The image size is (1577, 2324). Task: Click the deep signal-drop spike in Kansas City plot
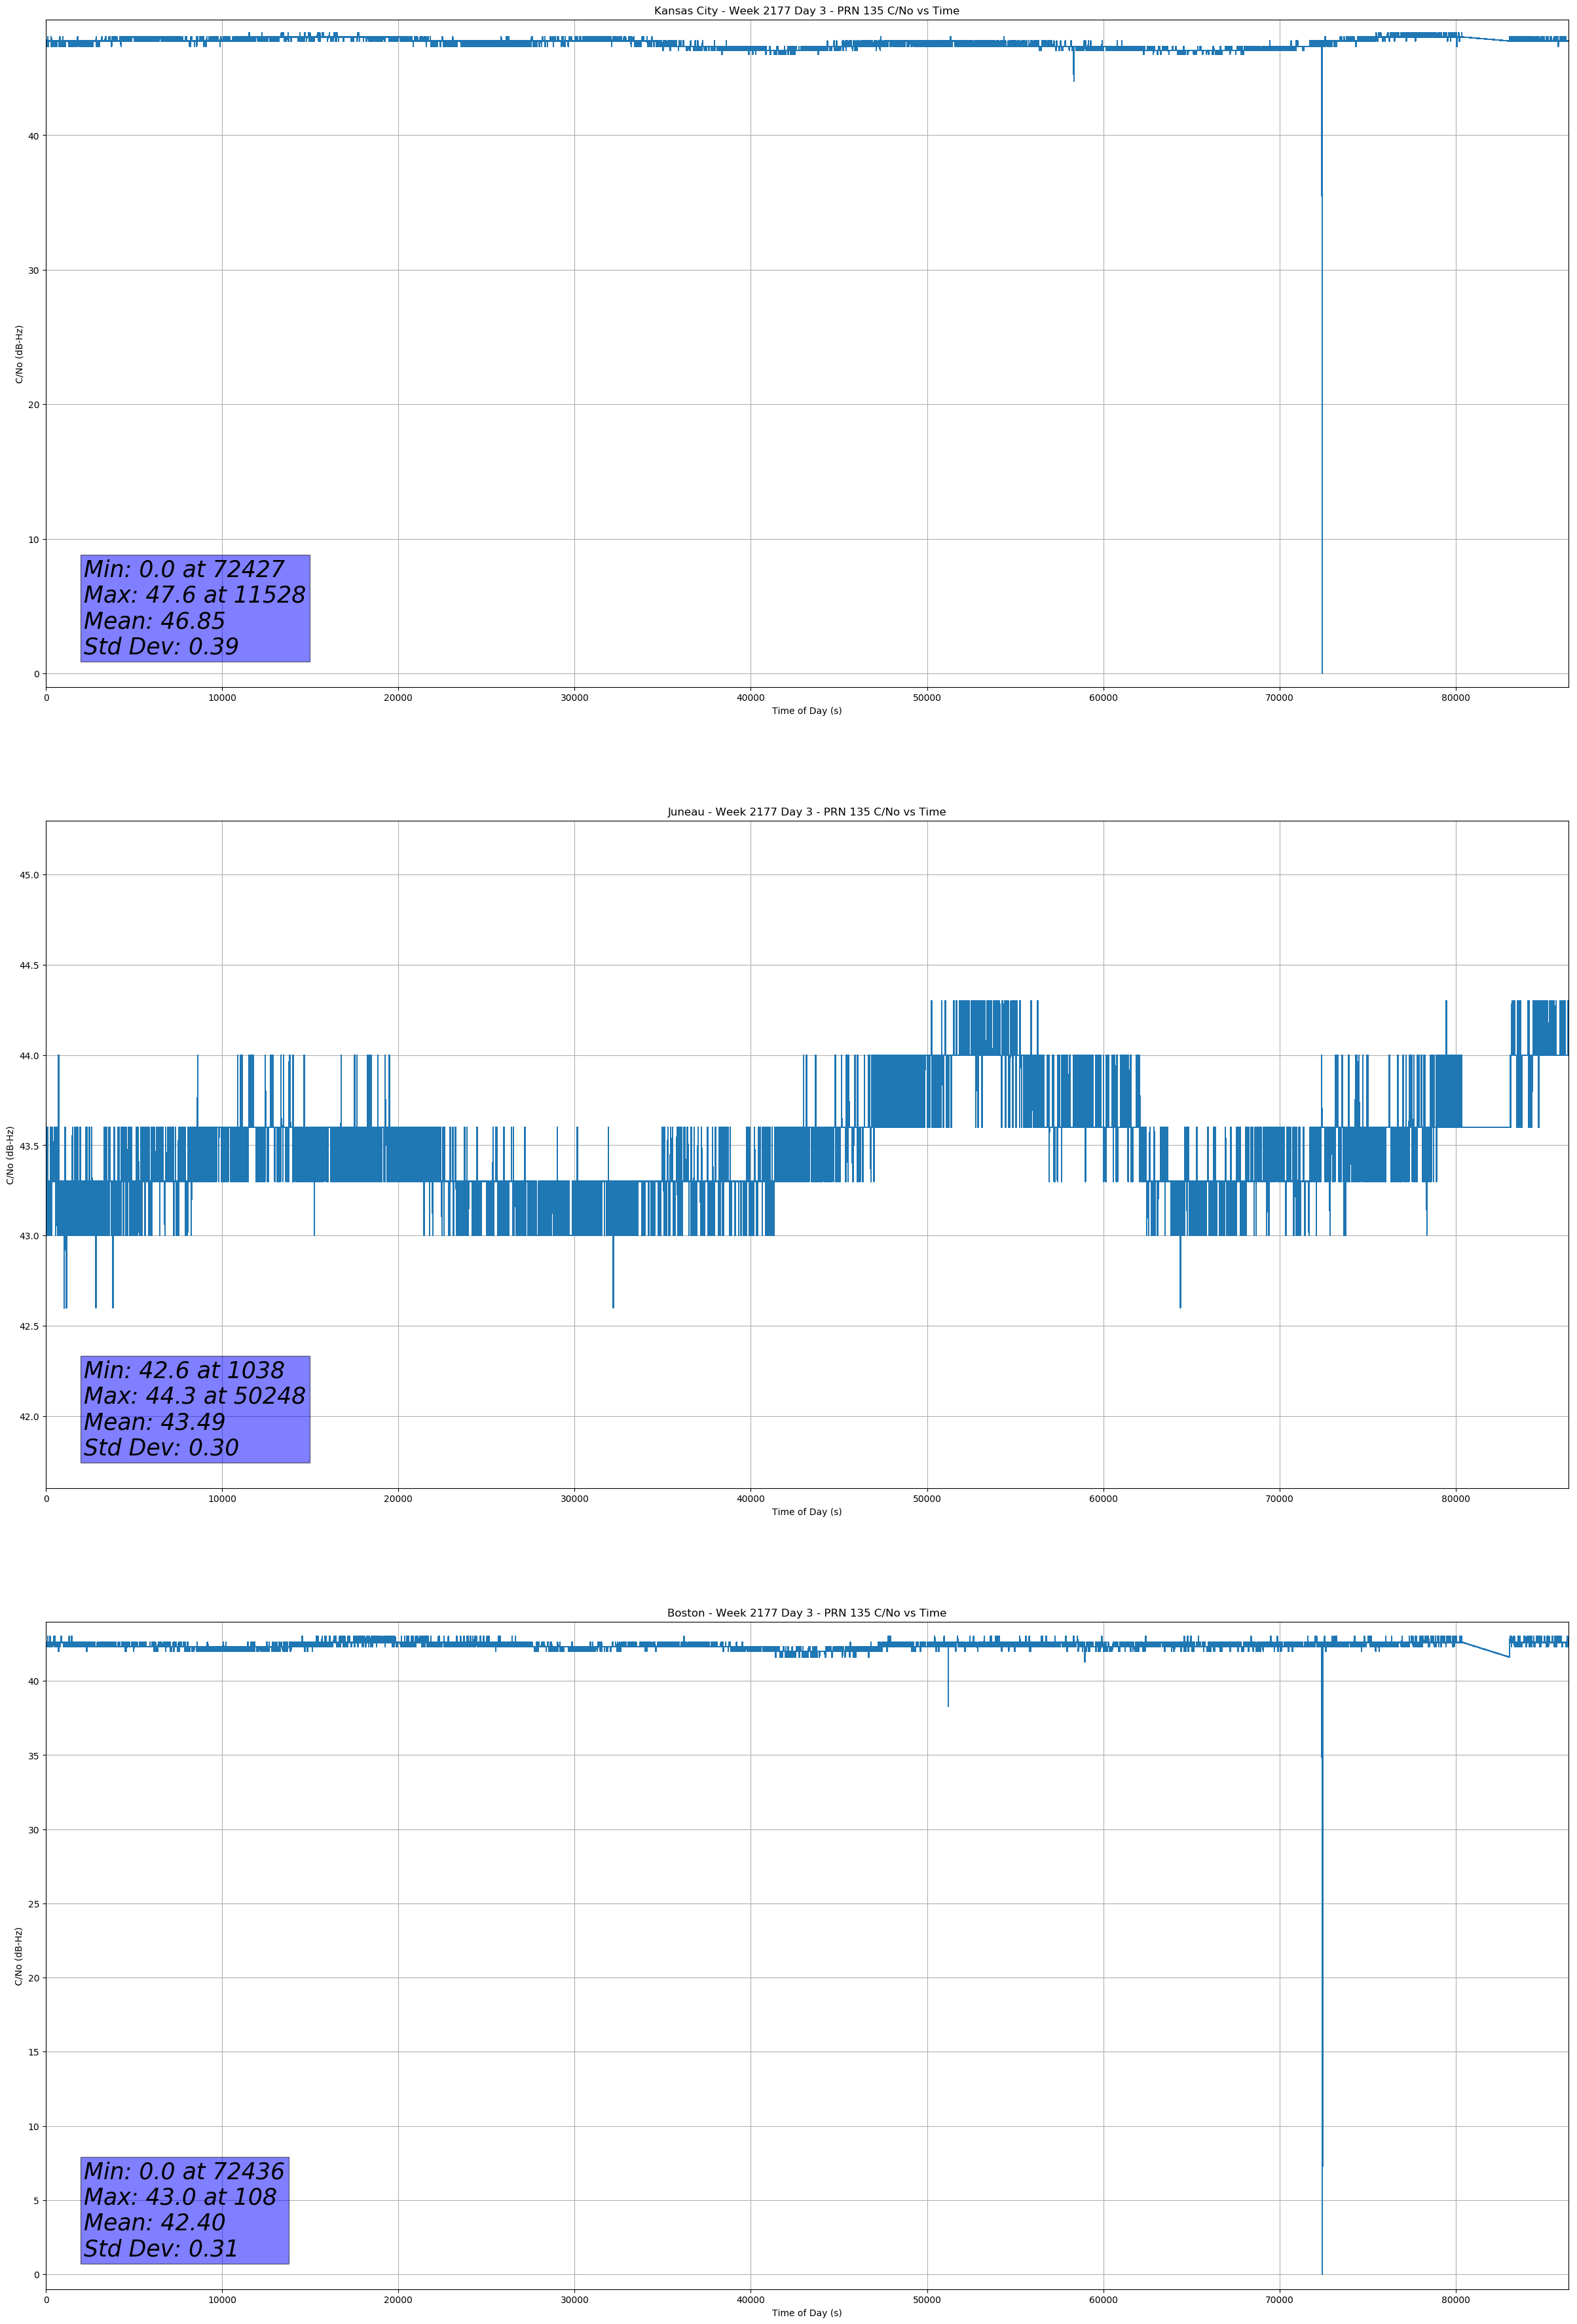tap(1322, 360)
